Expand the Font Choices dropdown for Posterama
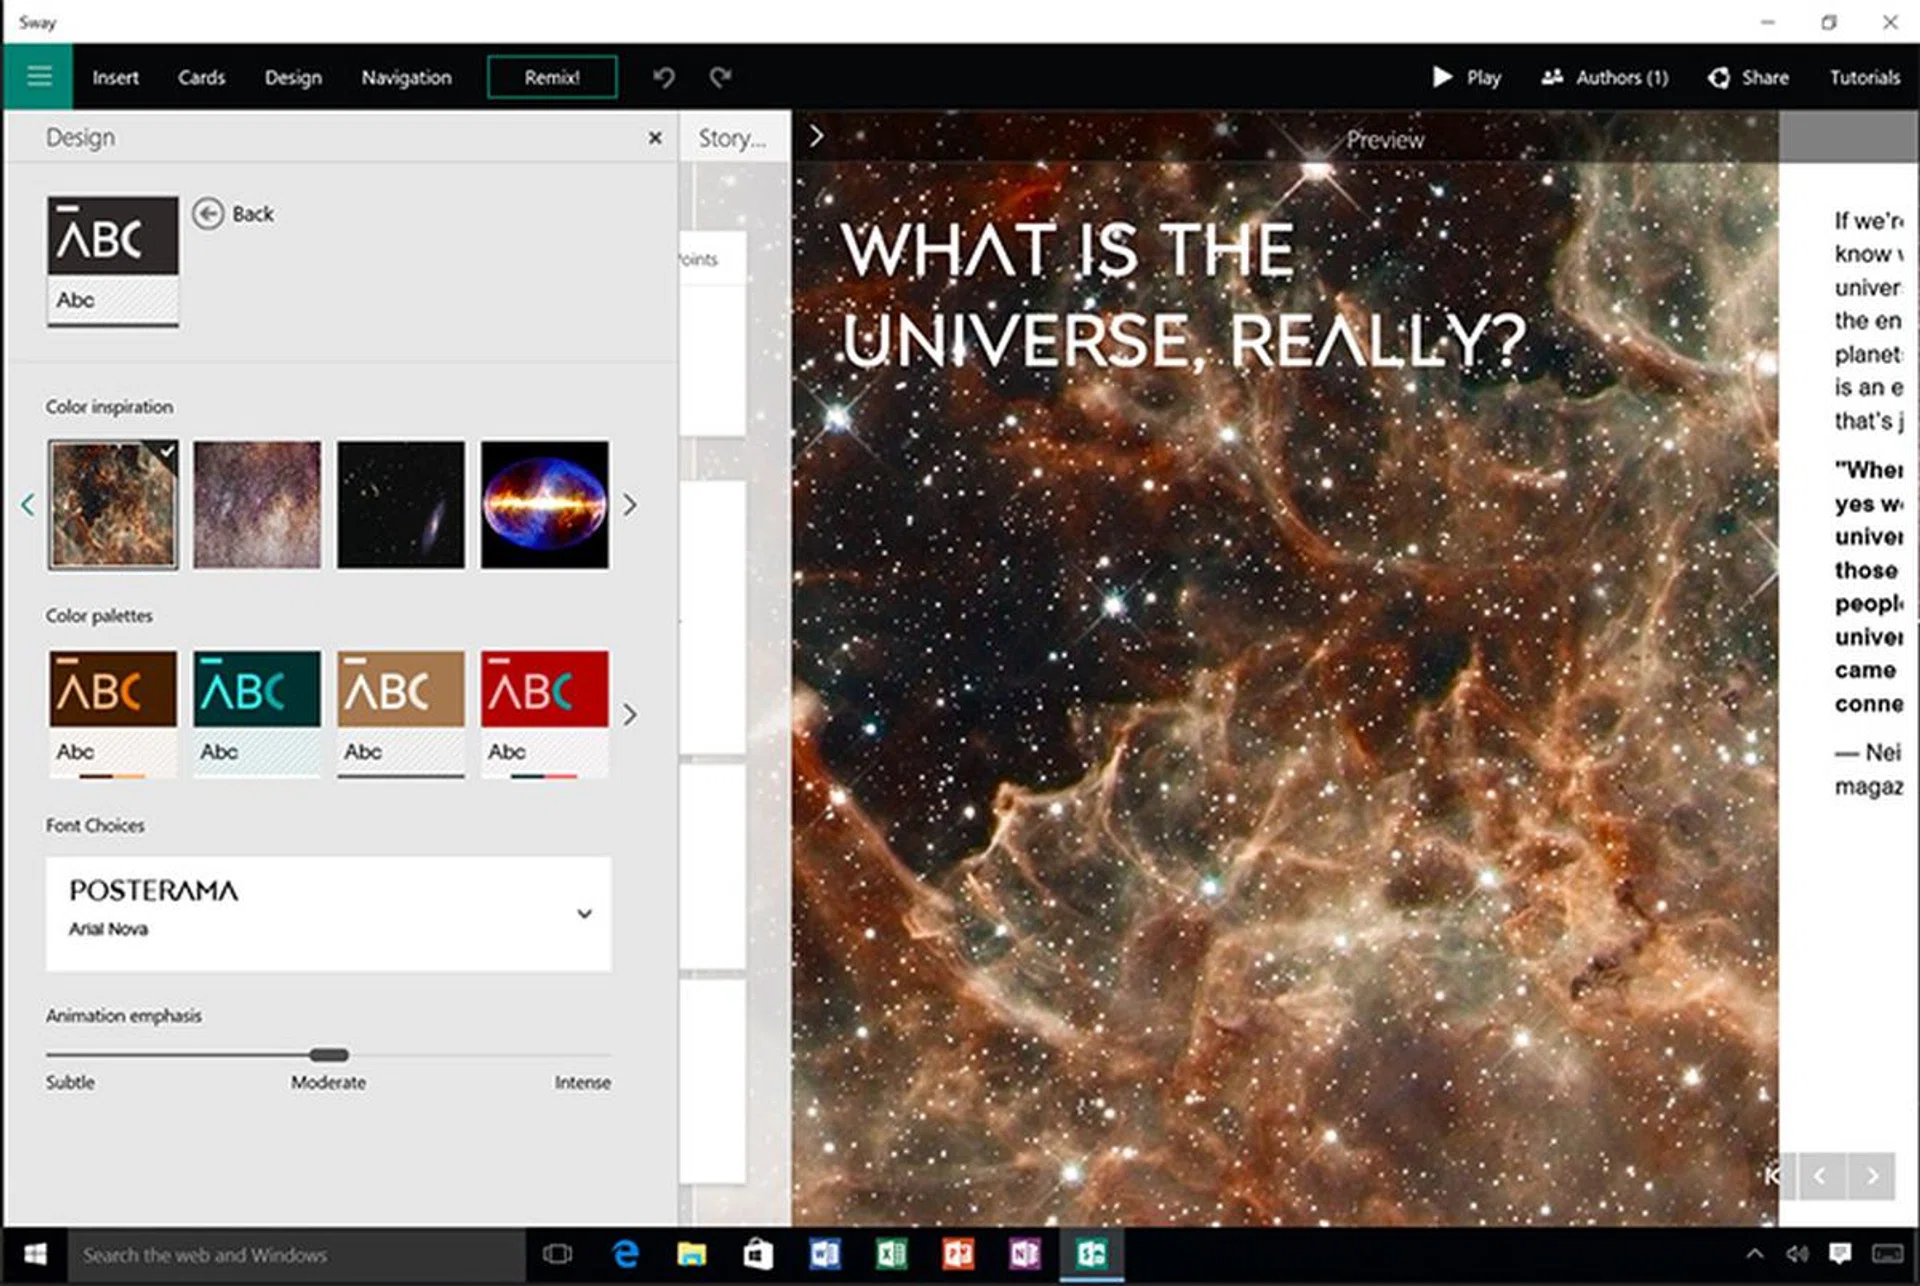 tap(585, 913)
